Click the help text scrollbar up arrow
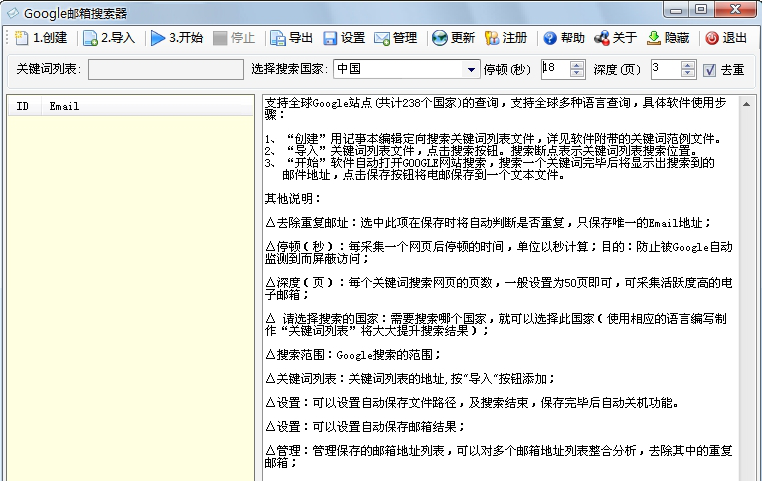Image resolution: width=762 pixels, height=500 pixels. click(746, 104)
